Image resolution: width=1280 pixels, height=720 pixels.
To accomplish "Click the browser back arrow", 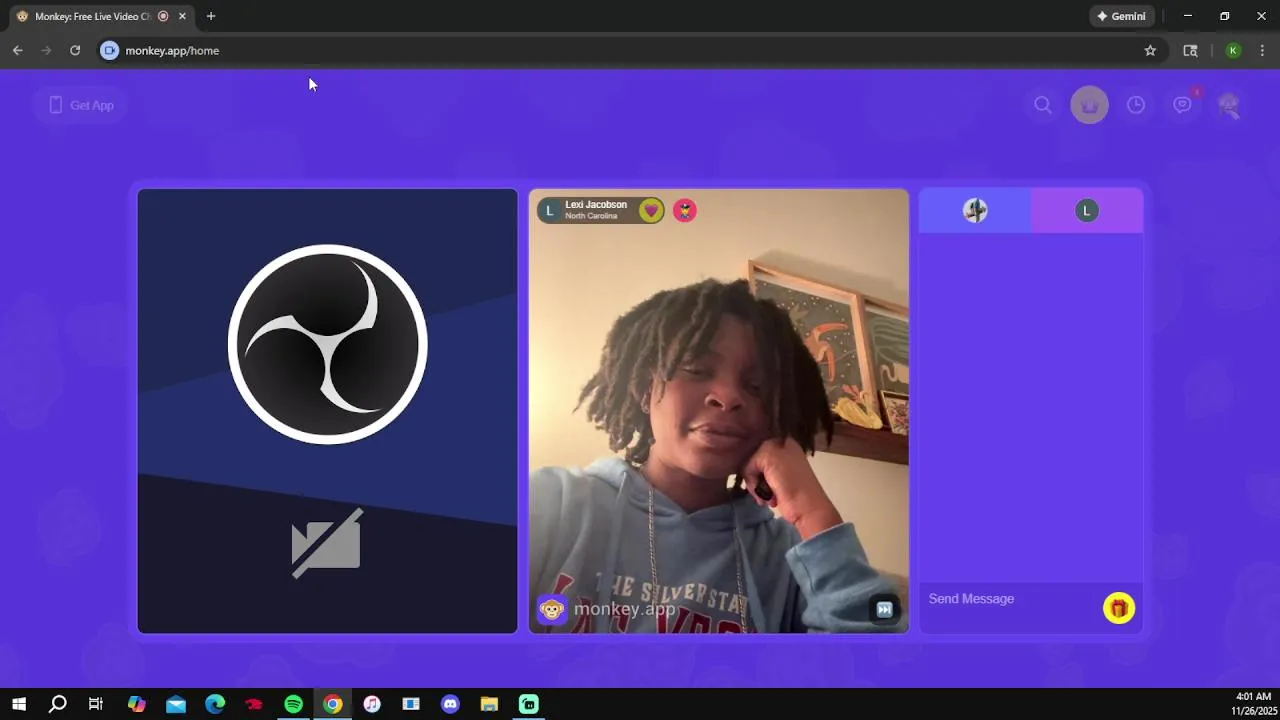I will point(18,50).
